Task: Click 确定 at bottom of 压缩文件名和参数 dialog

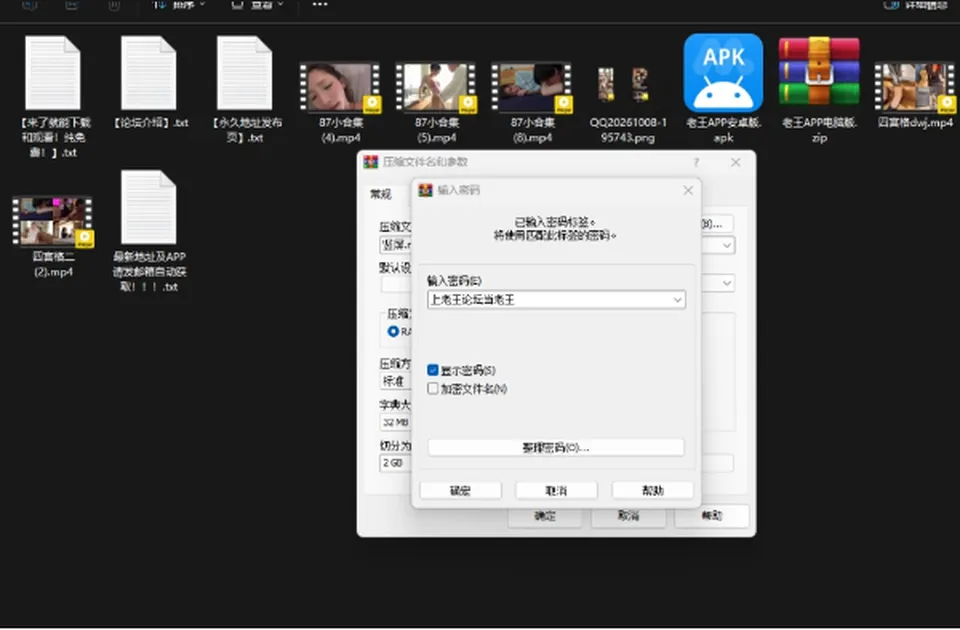Action: click(544, 516)
